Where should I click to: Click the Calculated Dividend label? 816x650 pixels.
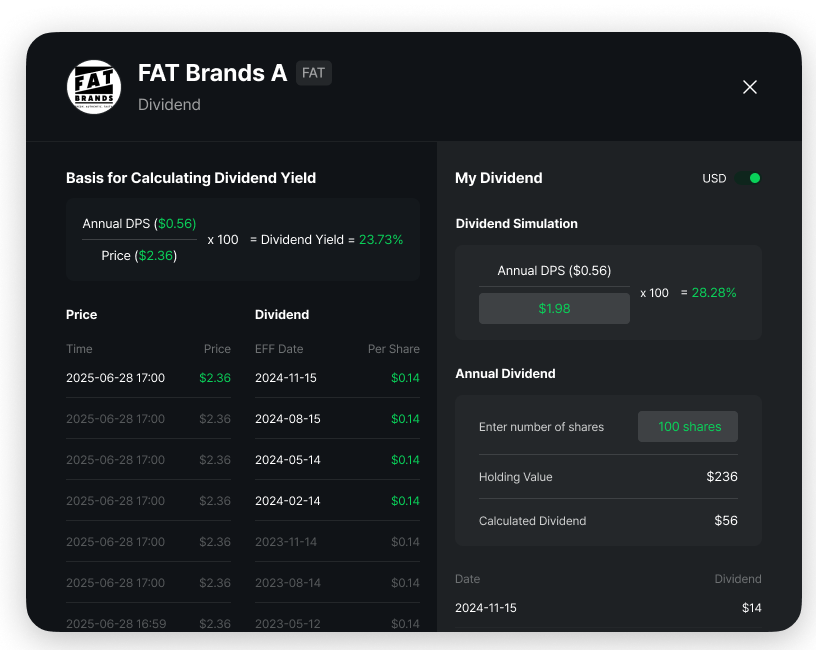click(532, 521)
